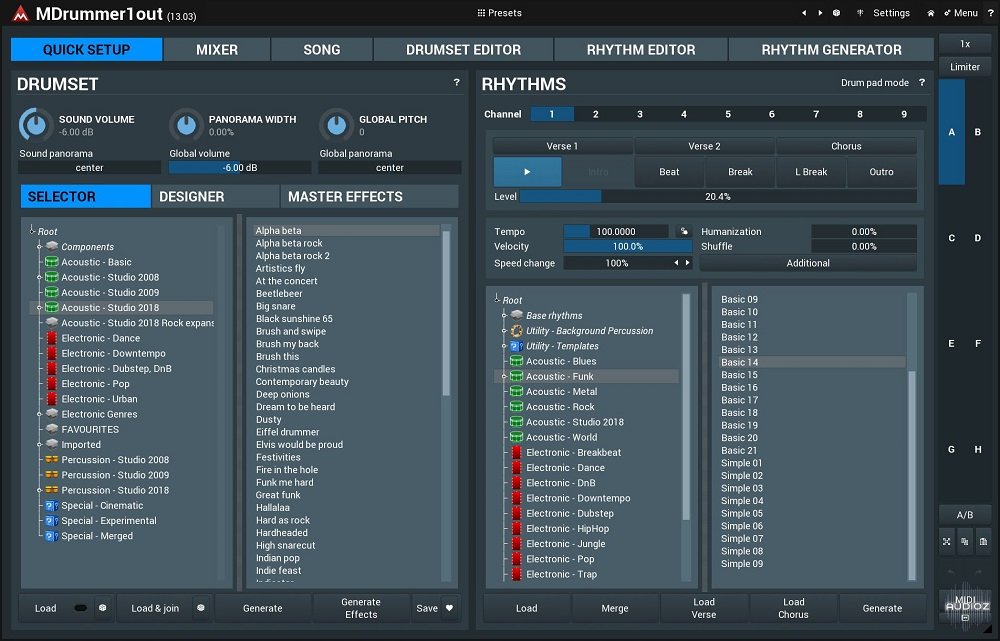Toggle Drum pad mode
1000x641 pixels.
[x=874, y=83]
